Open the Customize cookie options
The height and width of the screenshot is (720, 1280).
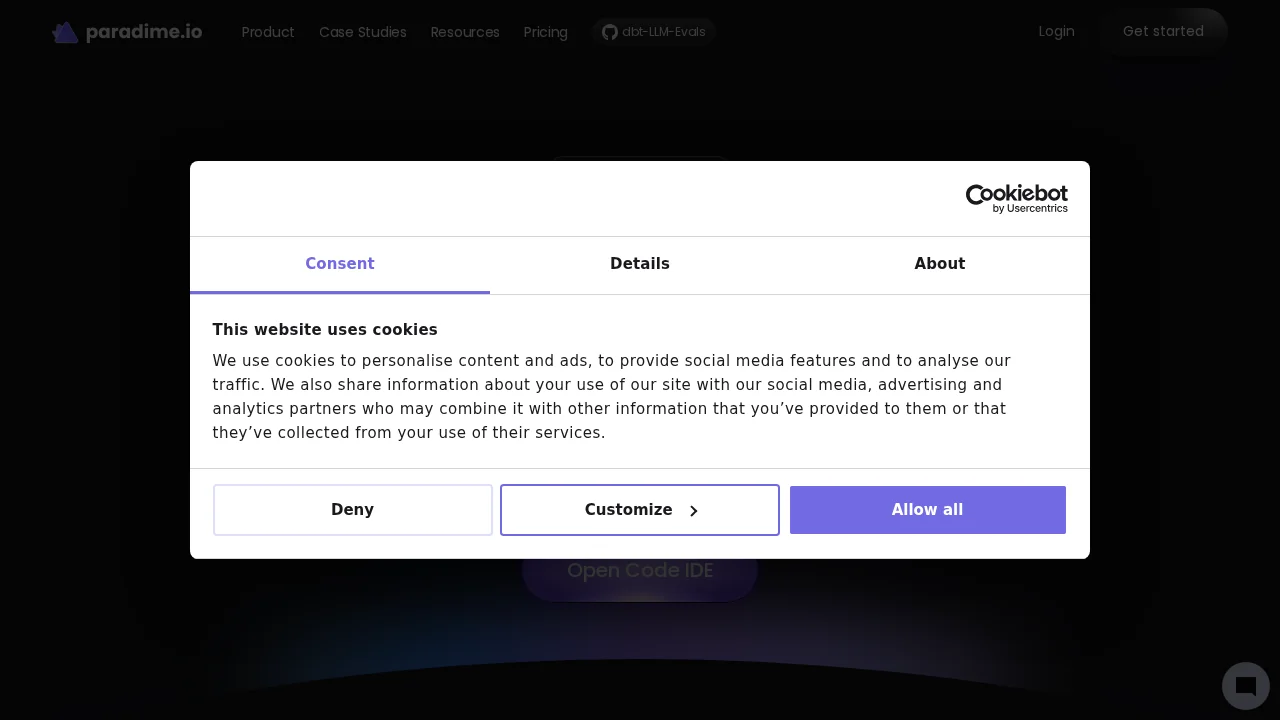[x=628, y=510]
